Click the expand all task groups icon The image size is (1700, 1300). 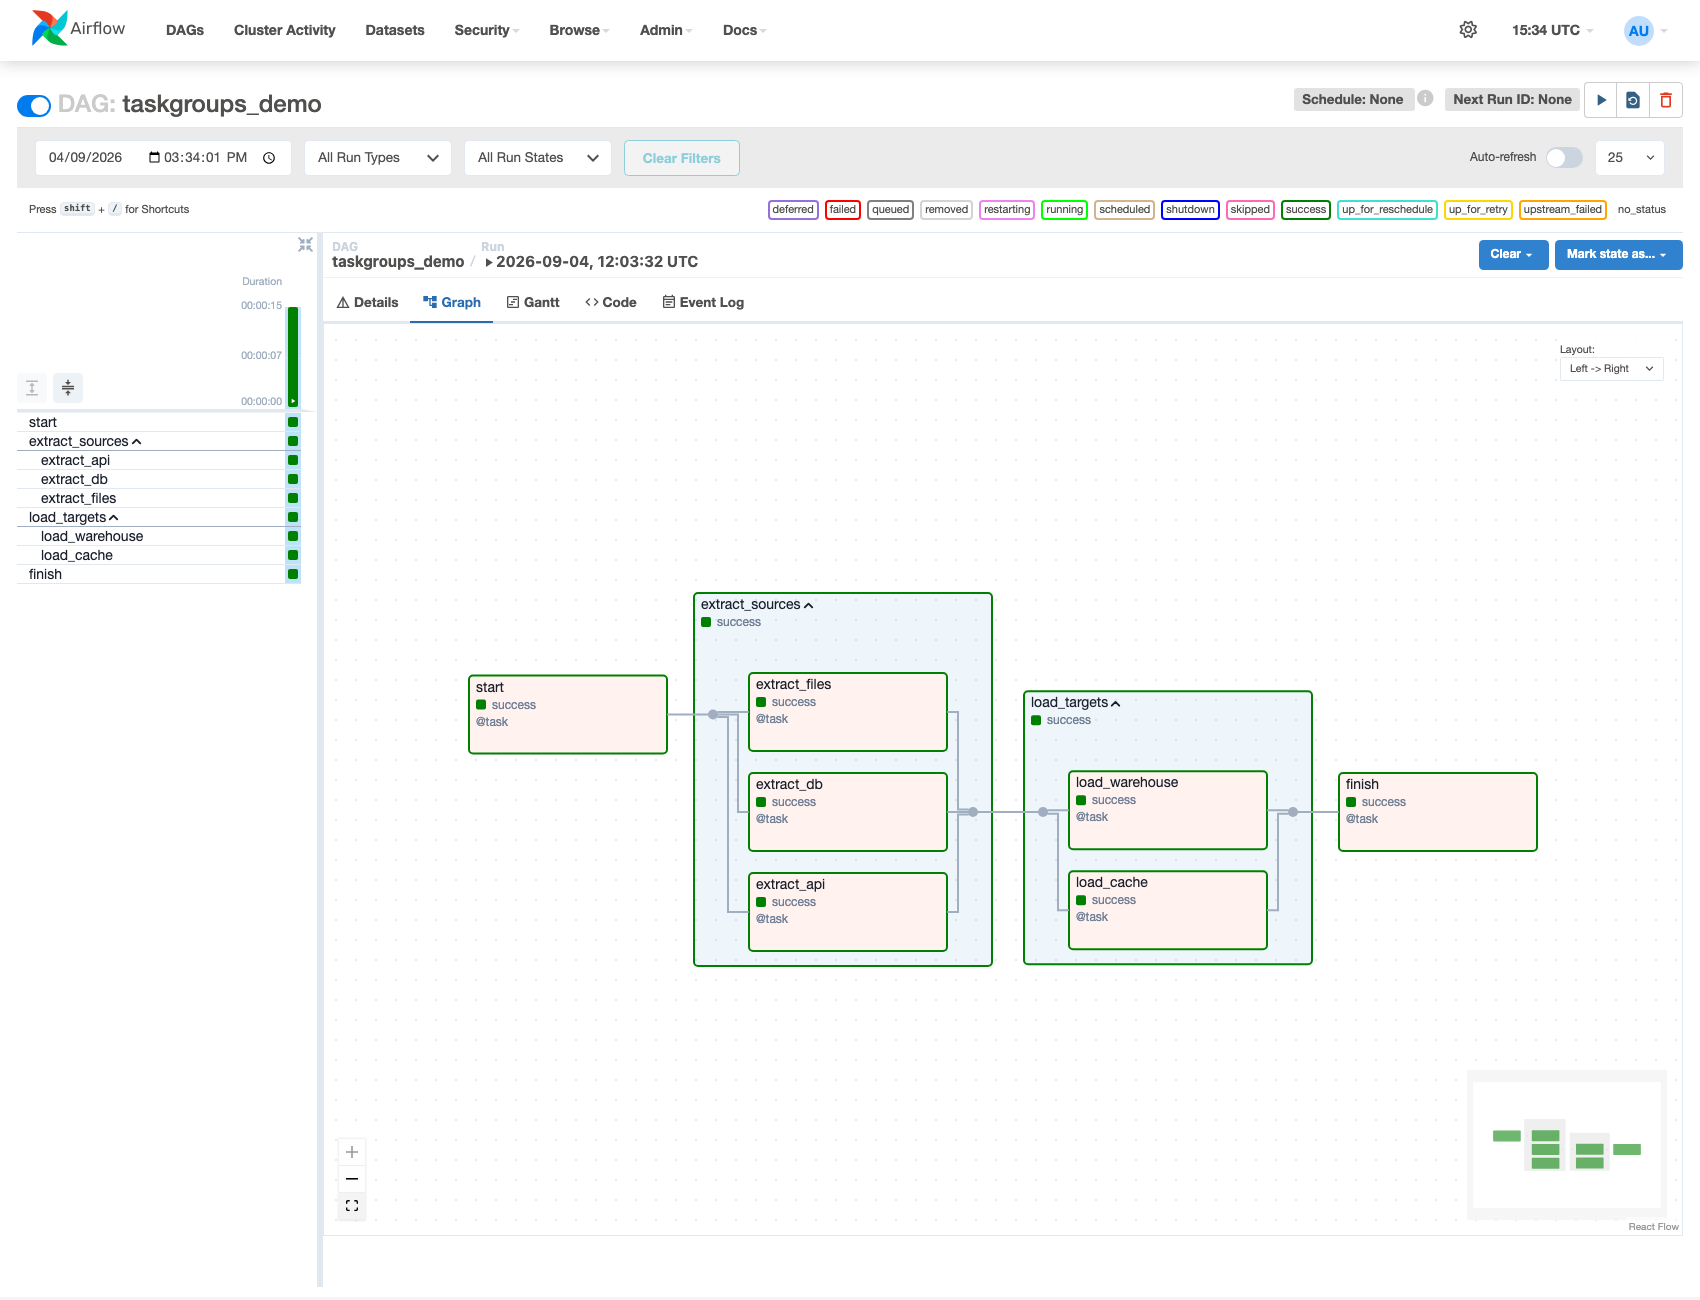point(32,388)
